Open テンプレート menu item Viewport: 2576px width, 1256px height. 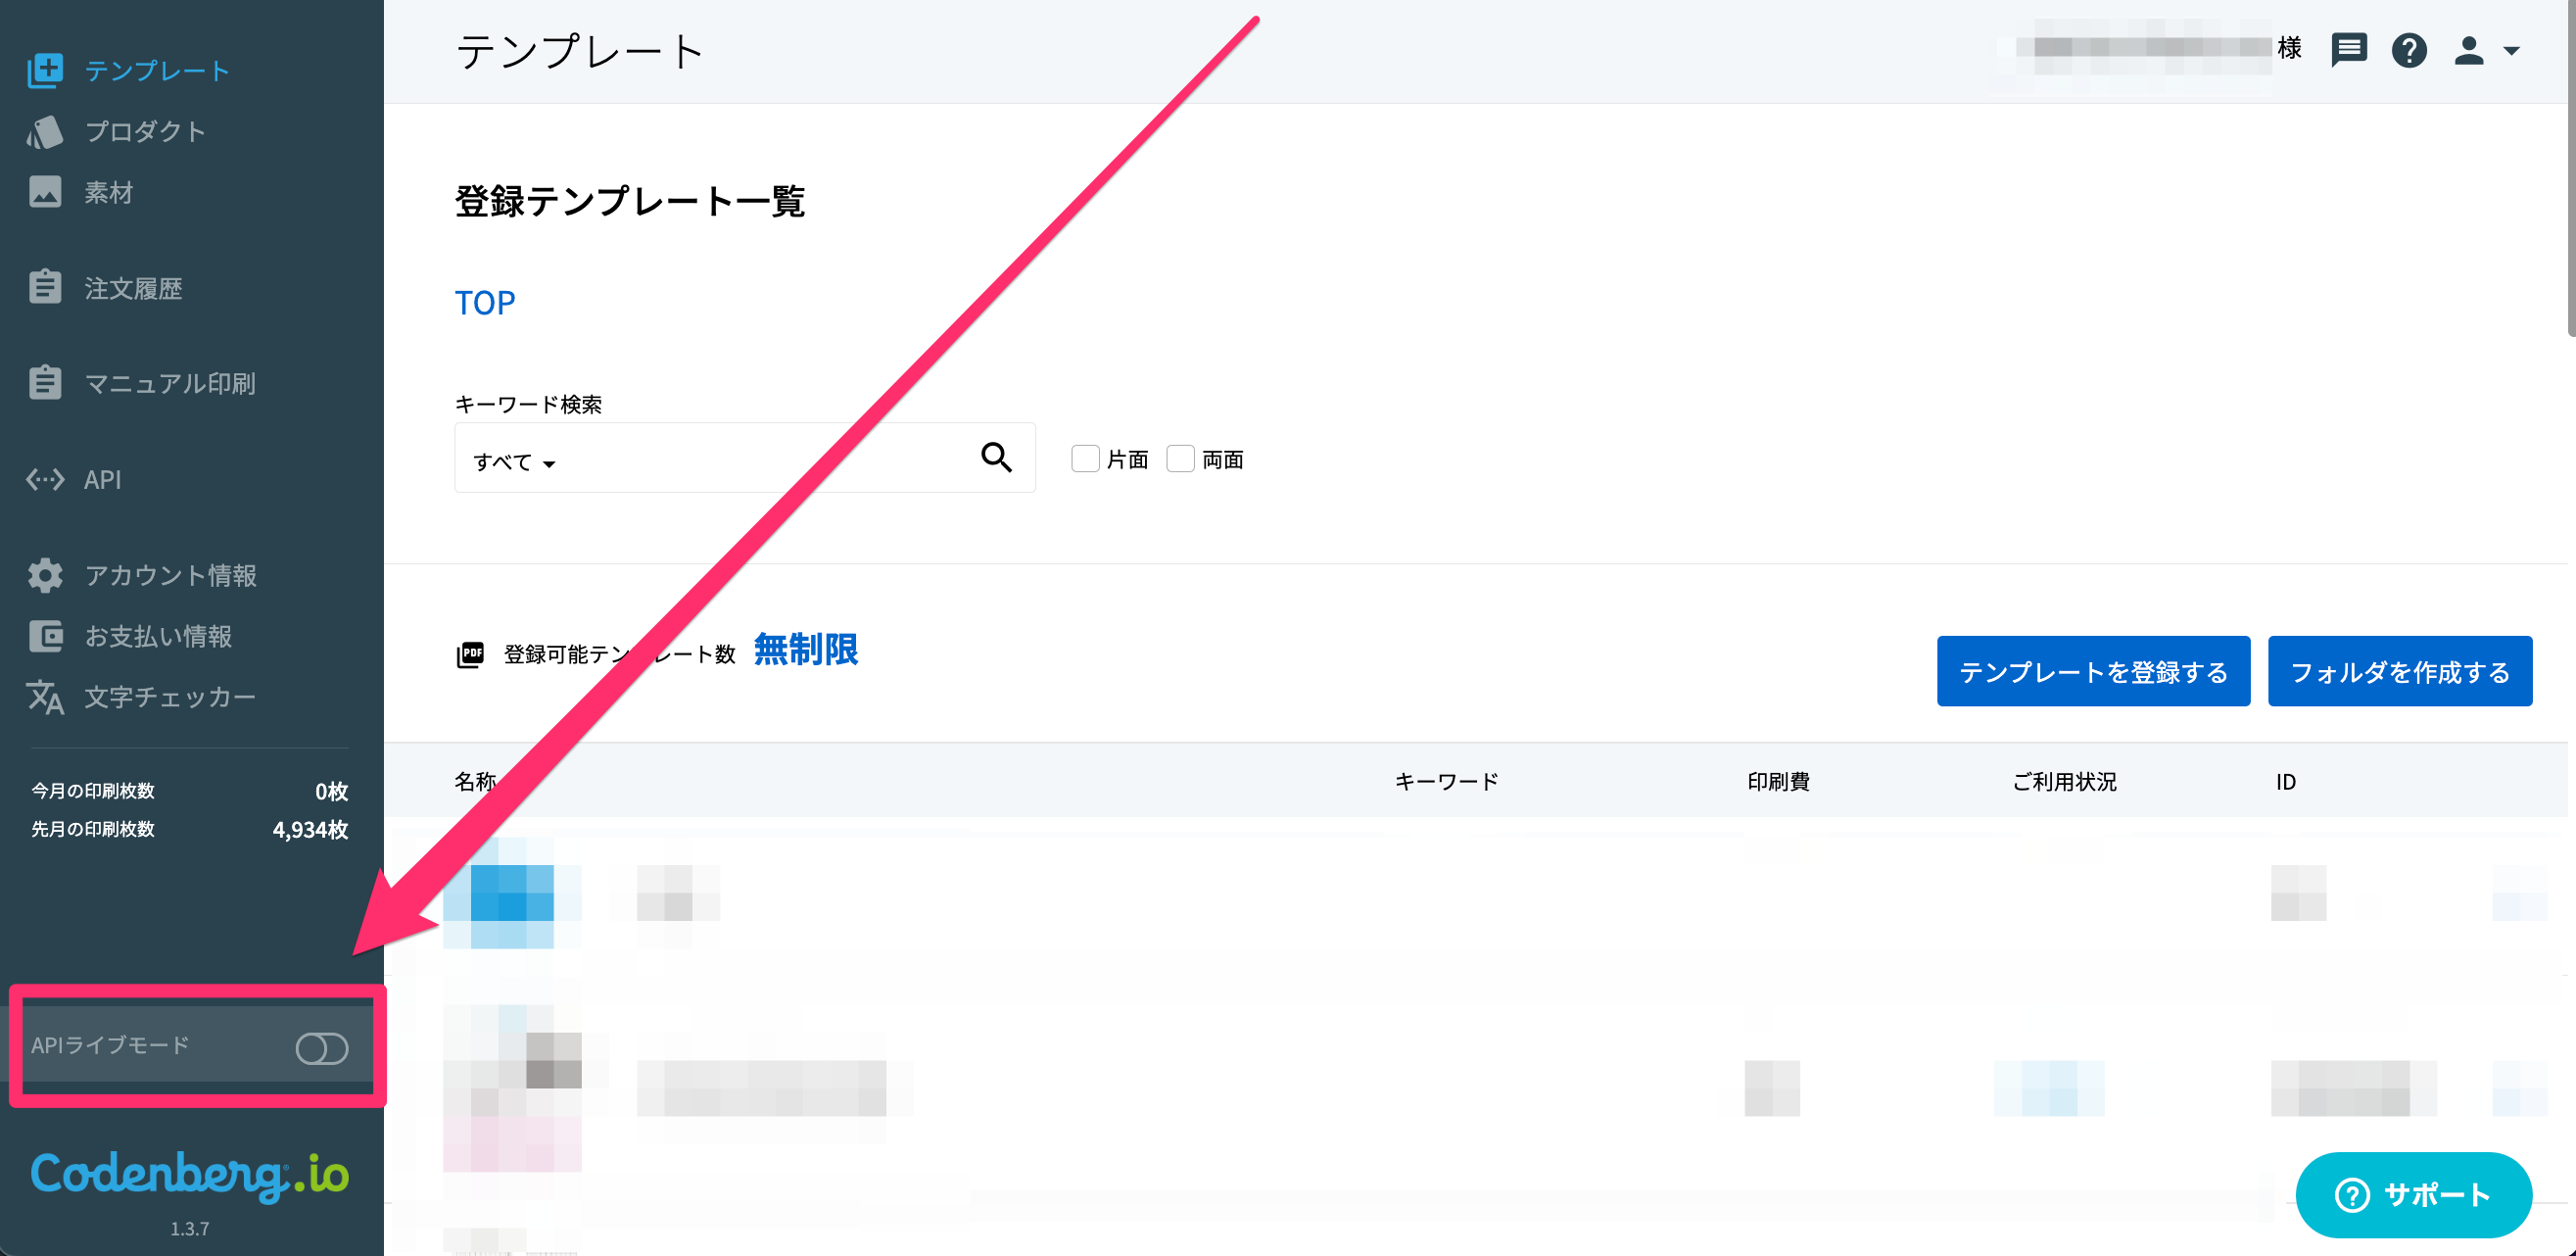click(x=157, y=70)
